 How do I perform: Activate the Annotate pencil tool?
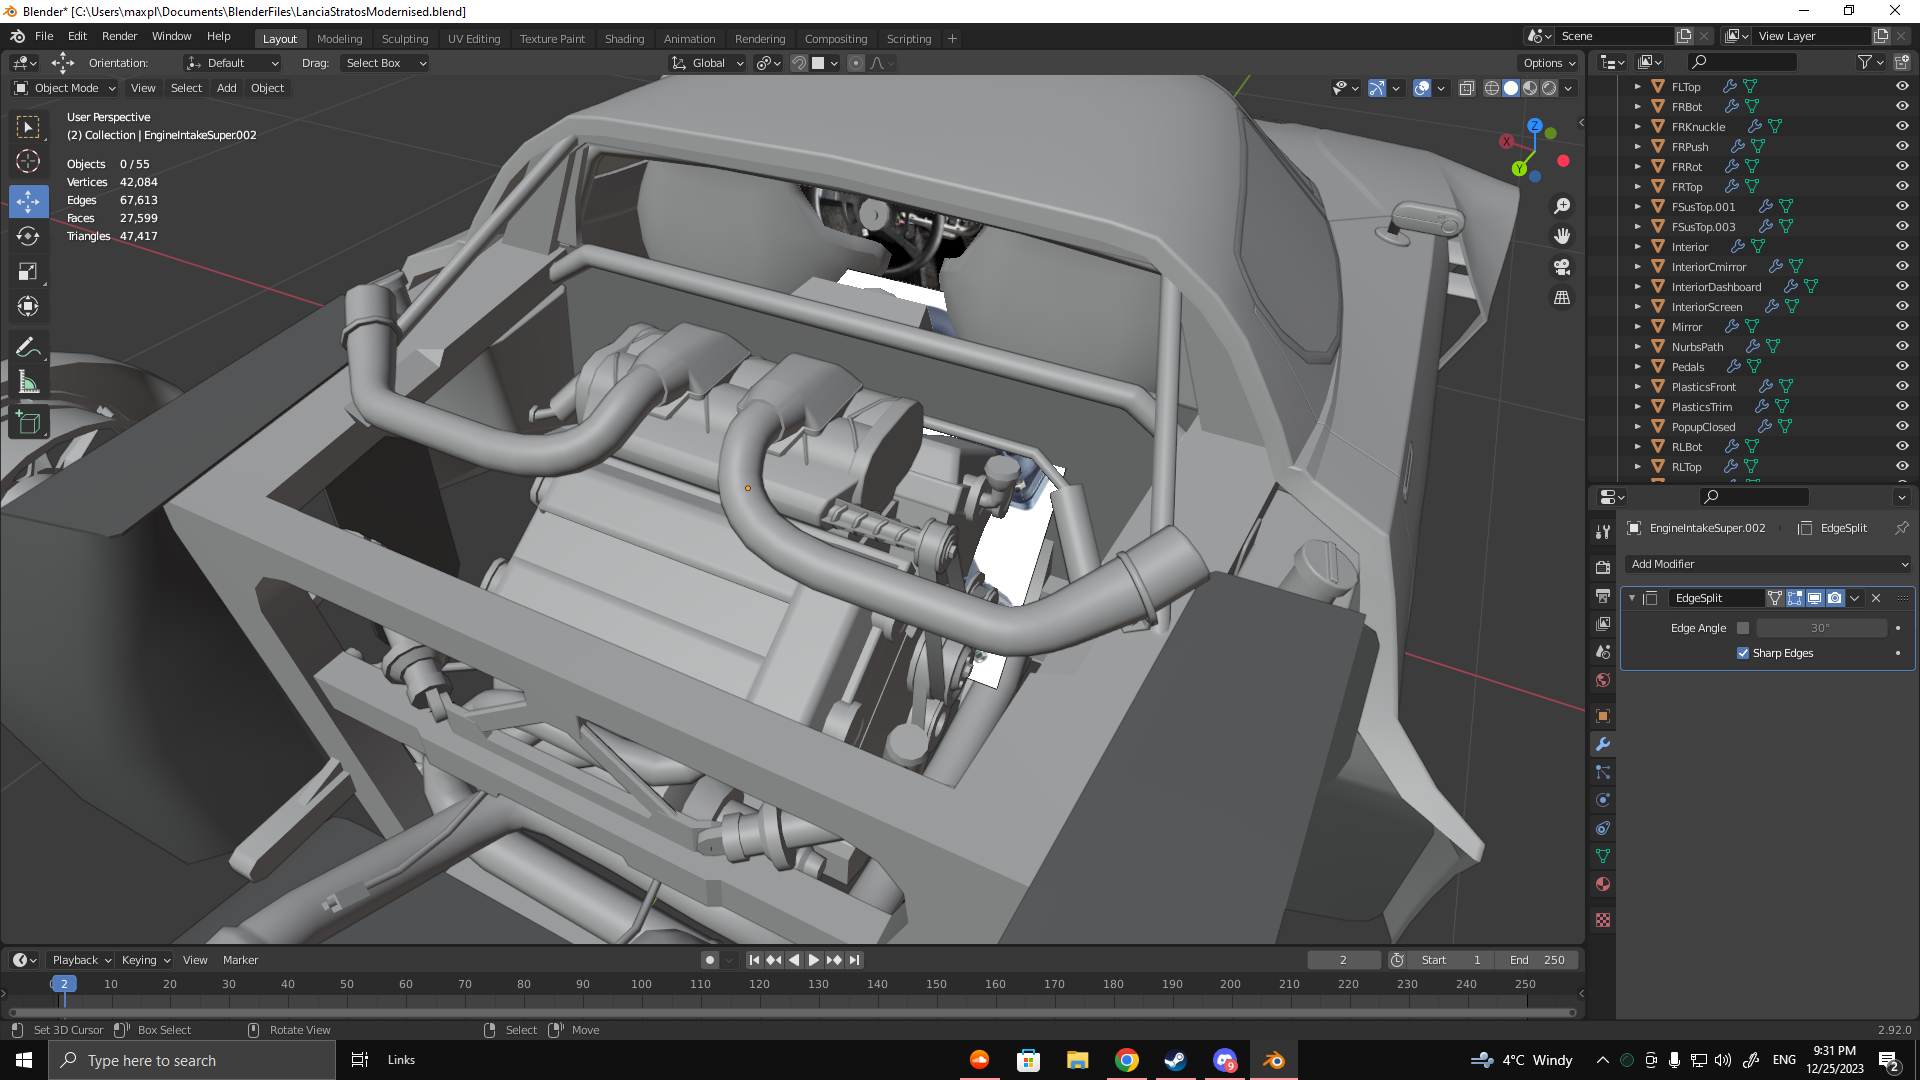coord(28,347)
